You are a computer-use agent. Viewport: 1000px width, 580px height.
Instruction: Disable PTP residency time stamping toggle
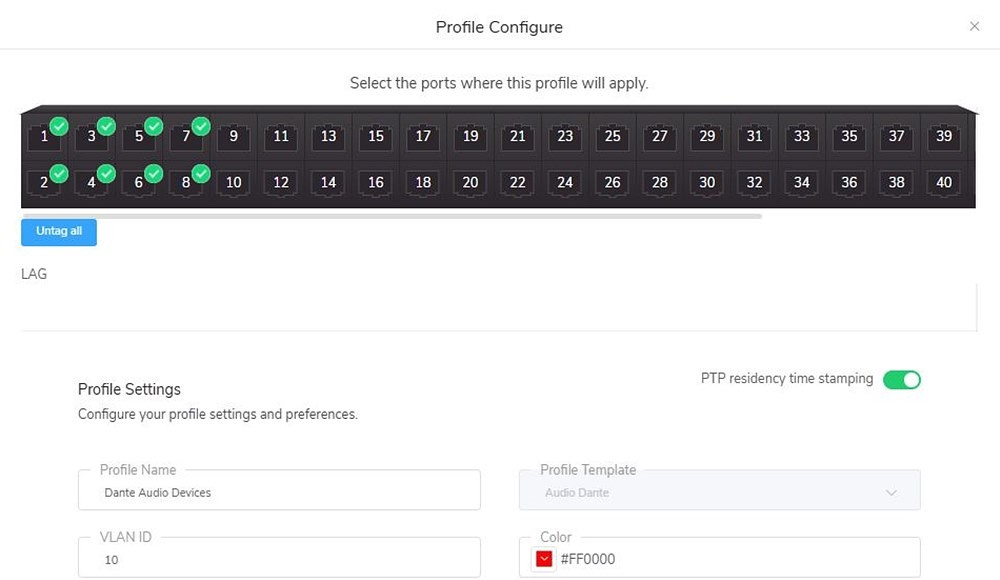[901, 380]
